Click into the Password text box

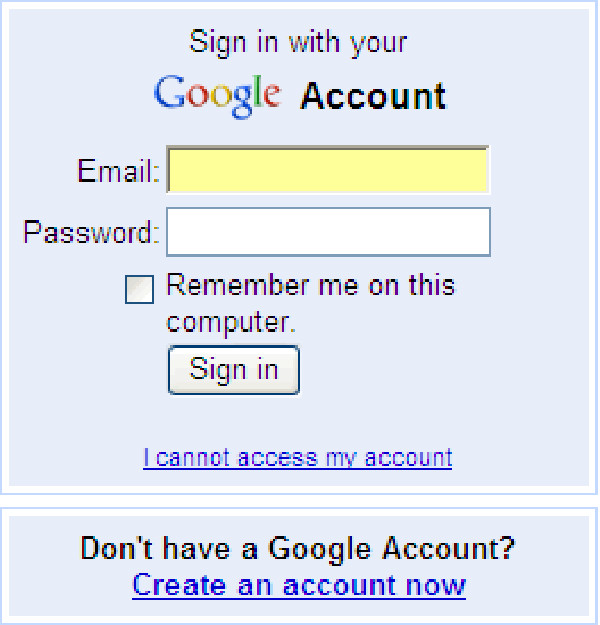pyautogui.click(x=328, y=232)
